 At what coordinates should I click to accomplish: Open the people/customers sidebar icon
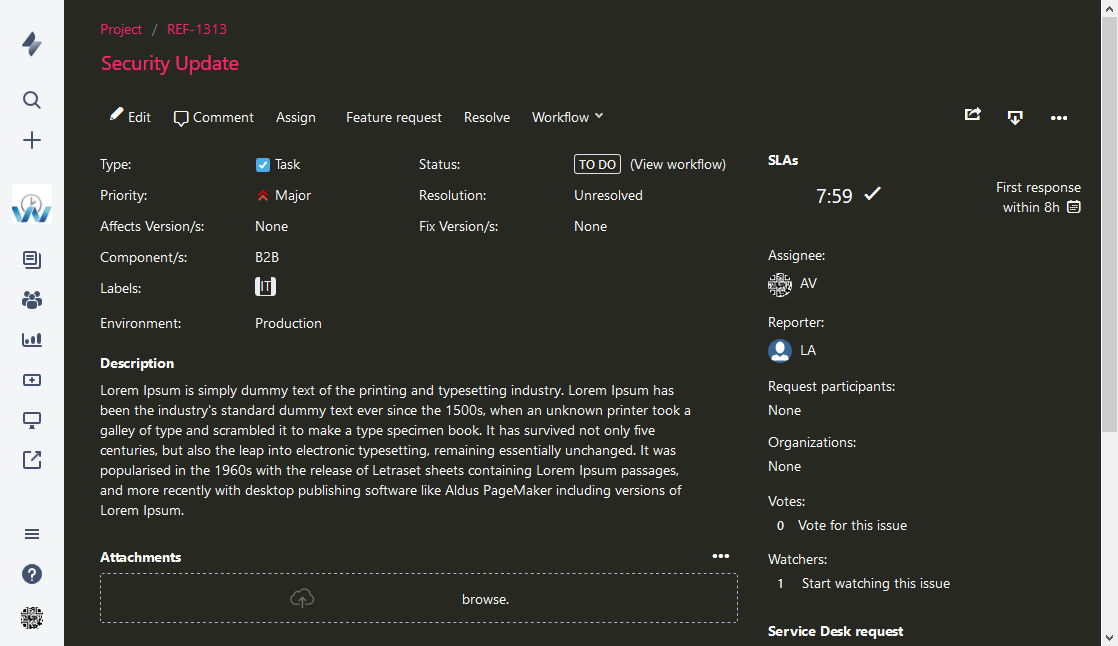tap(31, 299)
